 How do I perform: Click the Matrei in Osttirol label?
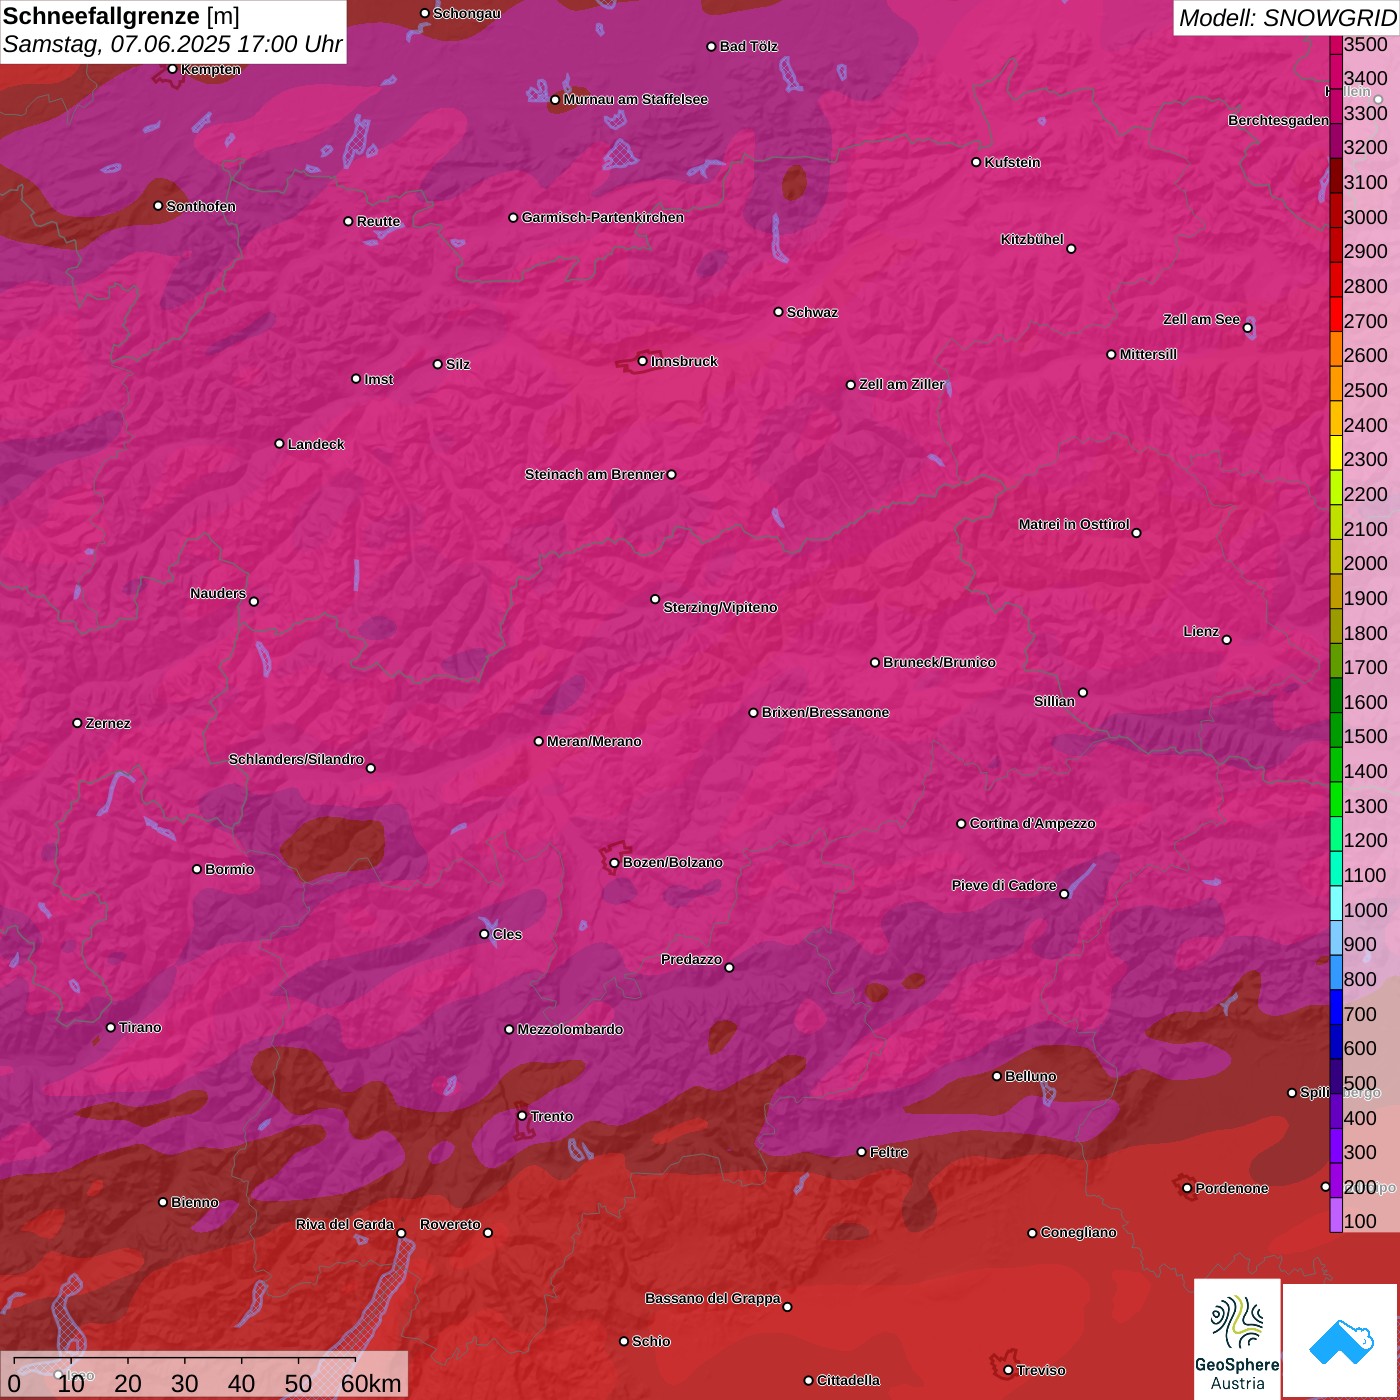click(1074, 524)
